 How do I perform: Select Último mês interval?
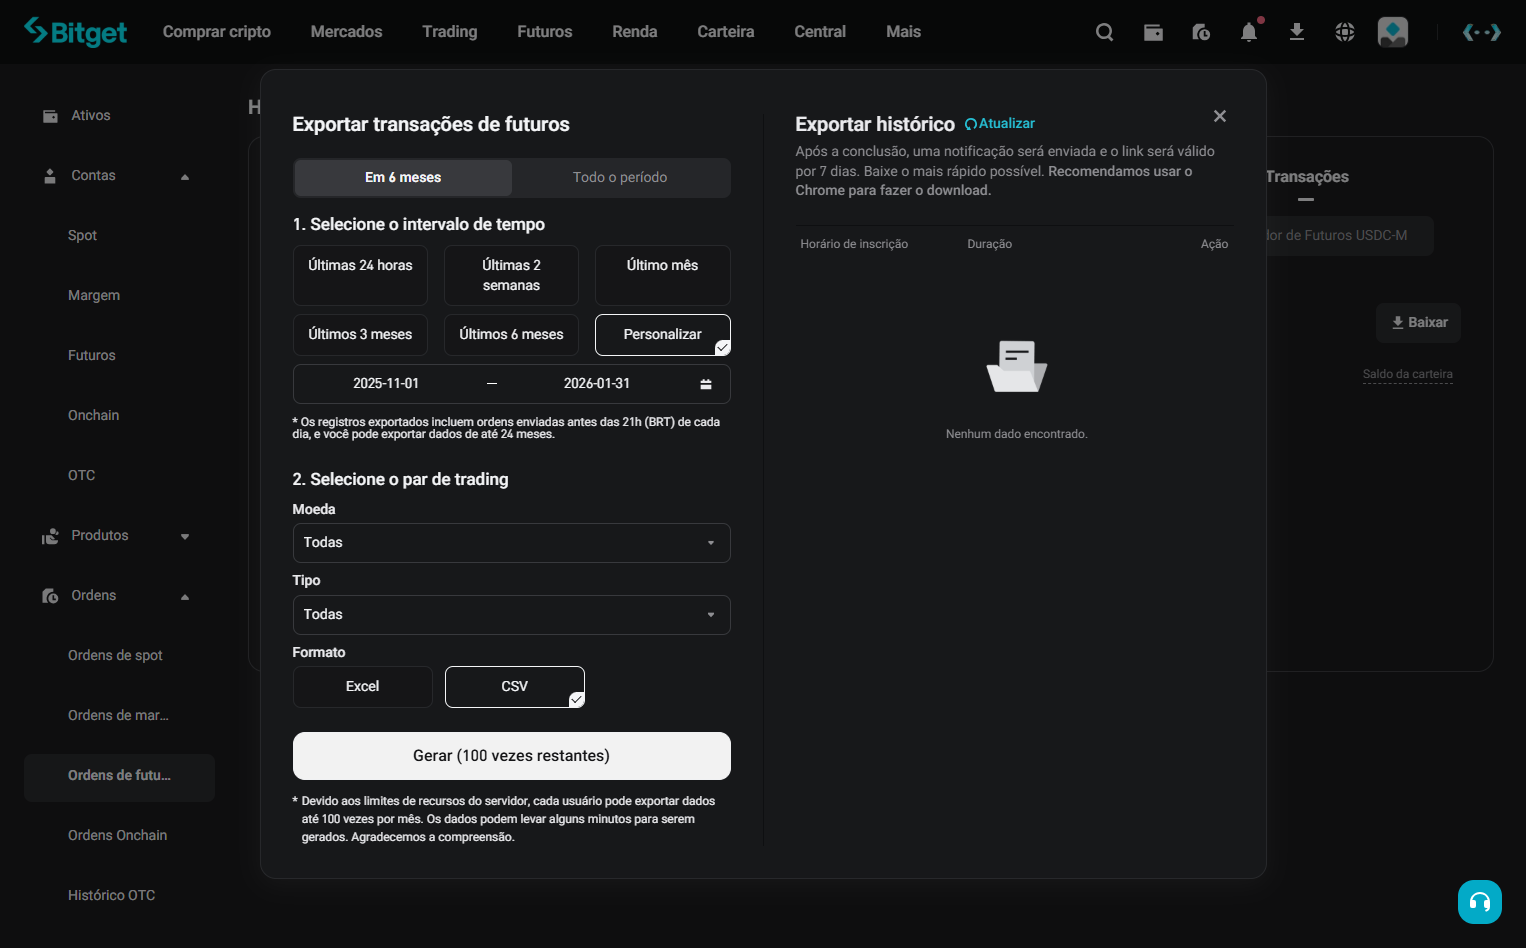pos(662,275)
